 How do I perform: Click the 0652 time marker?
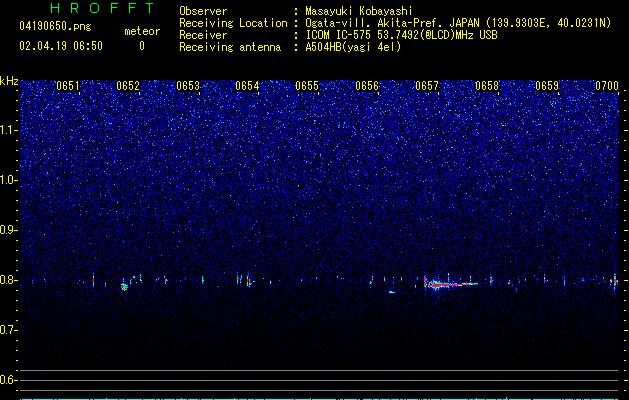(x=128, y=86)
